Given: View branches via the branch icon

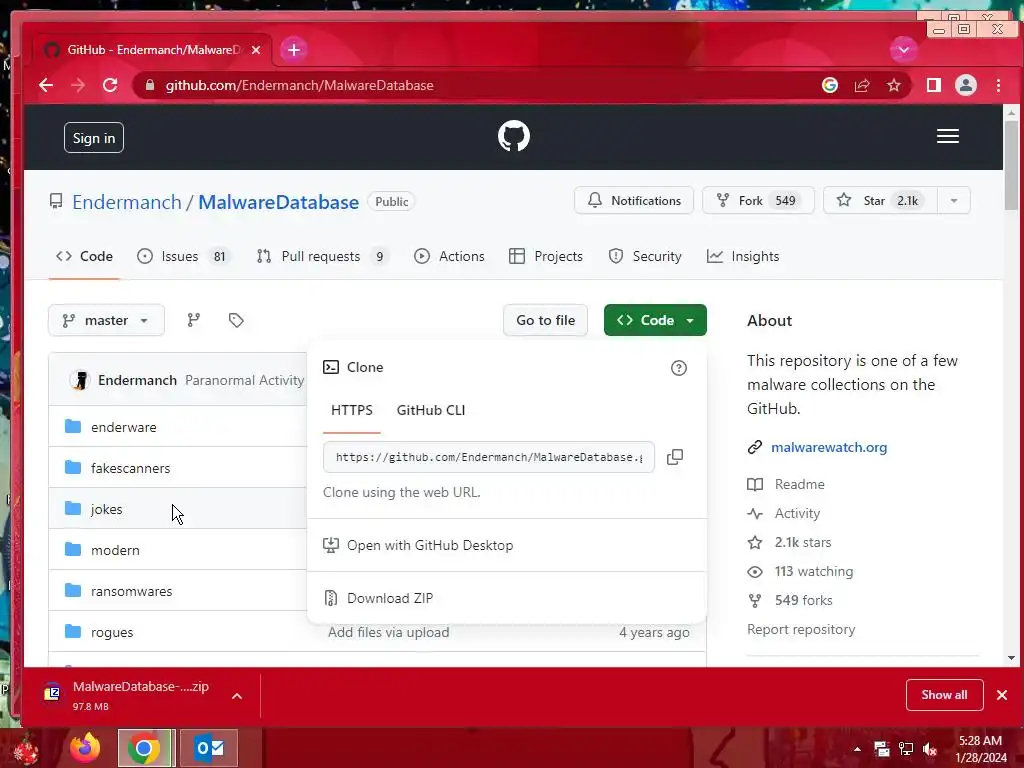Looking at the screenshot, I should [x=193, y=320].
